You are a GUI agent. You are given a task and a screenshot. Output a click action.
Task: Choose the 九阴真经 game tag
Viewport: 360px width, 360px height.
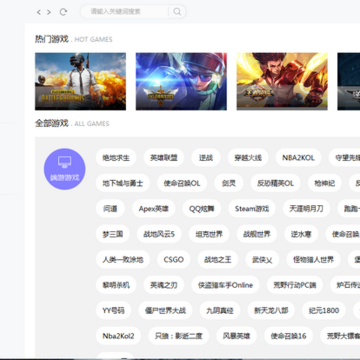220,310
